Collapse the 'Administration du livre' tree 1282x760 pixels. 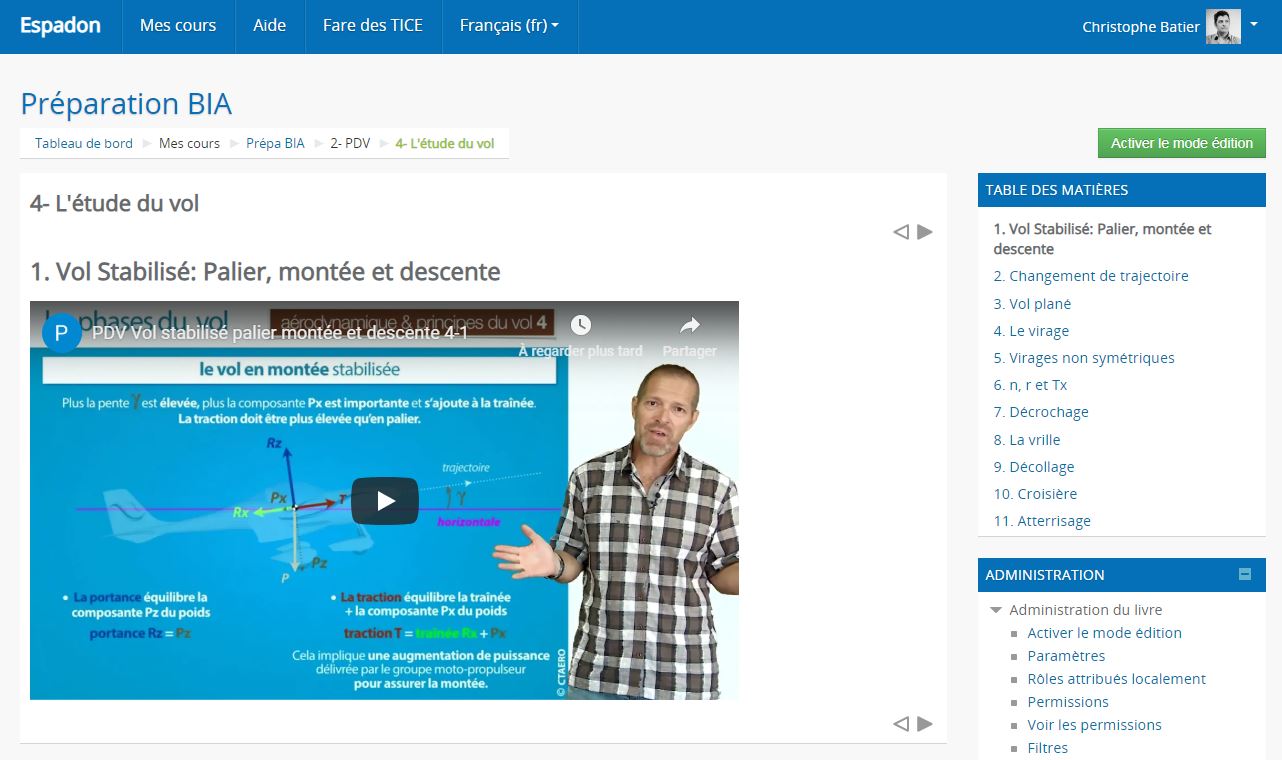coord(995,609)
